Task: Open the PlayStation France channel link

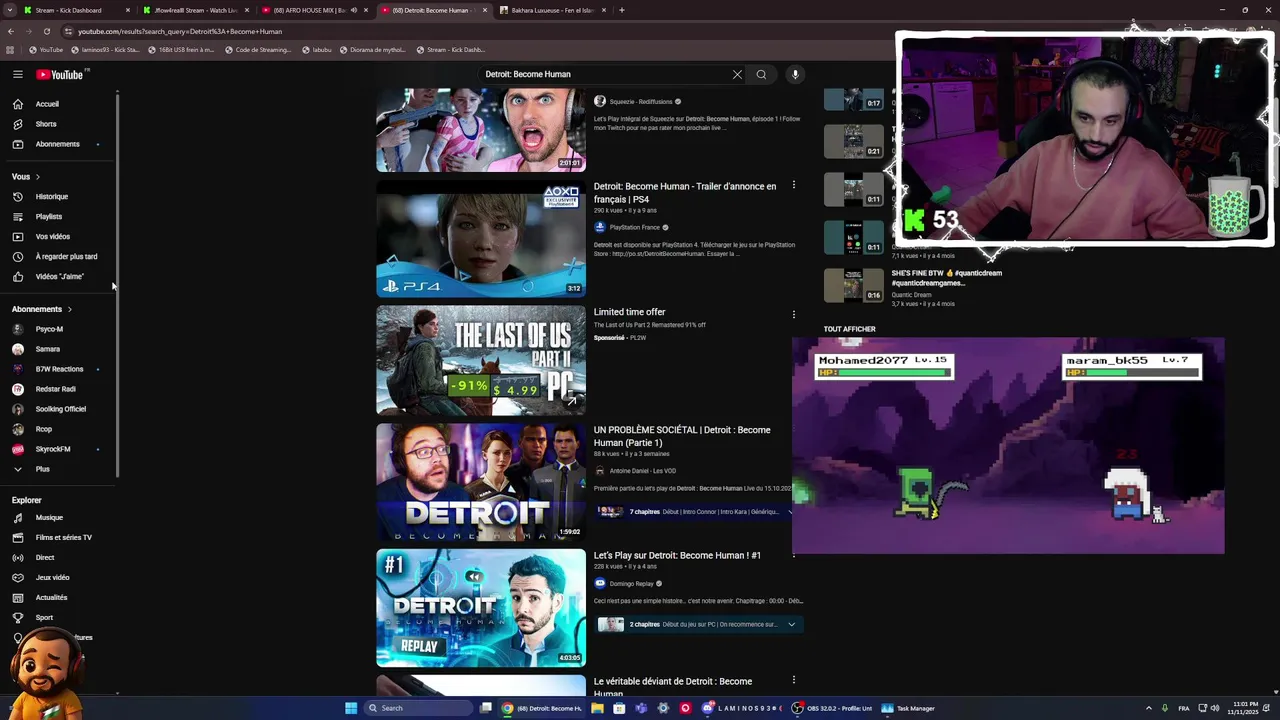Action: pos(633,227)
